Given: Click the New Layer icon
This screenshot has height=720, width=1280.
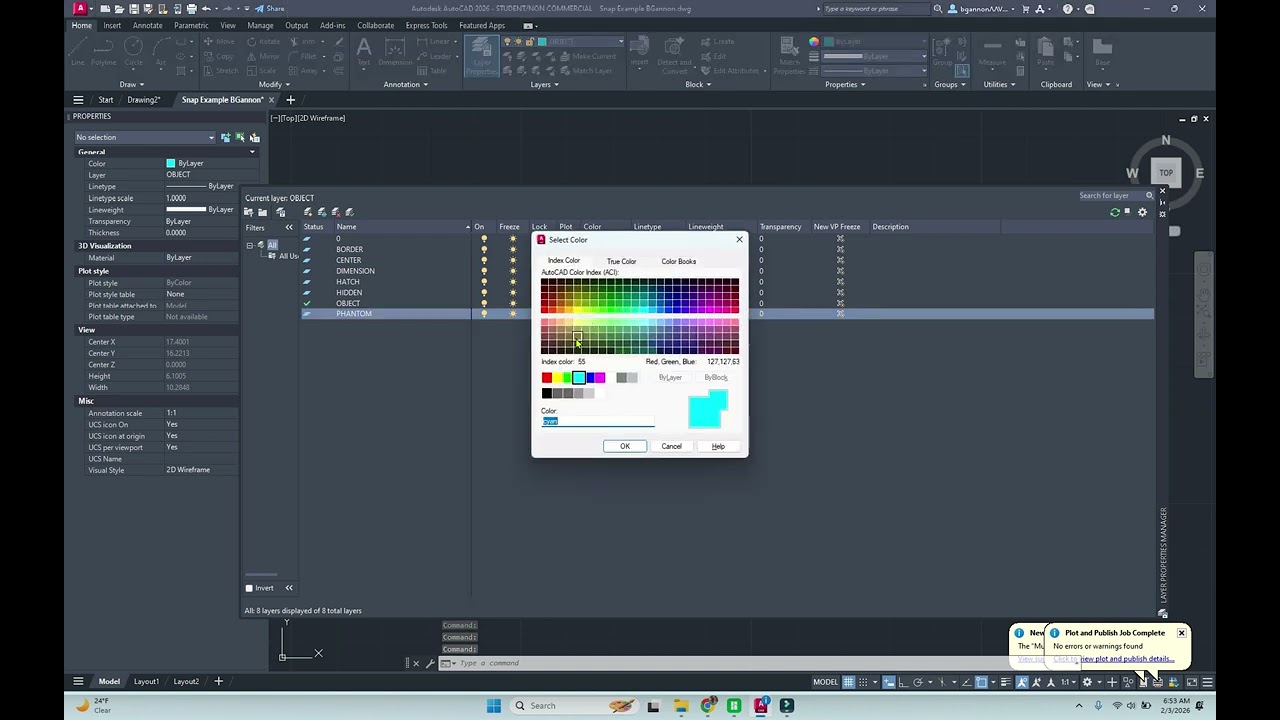Looking at the screenshot, I should [x=308, y=212].
